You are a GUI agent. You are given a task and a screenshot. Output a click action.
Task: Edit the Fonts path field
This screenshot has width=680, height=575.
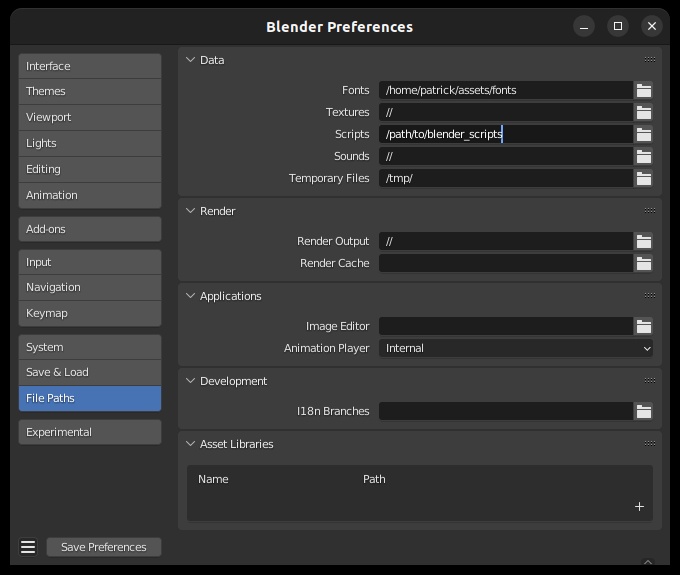point(506,90)
